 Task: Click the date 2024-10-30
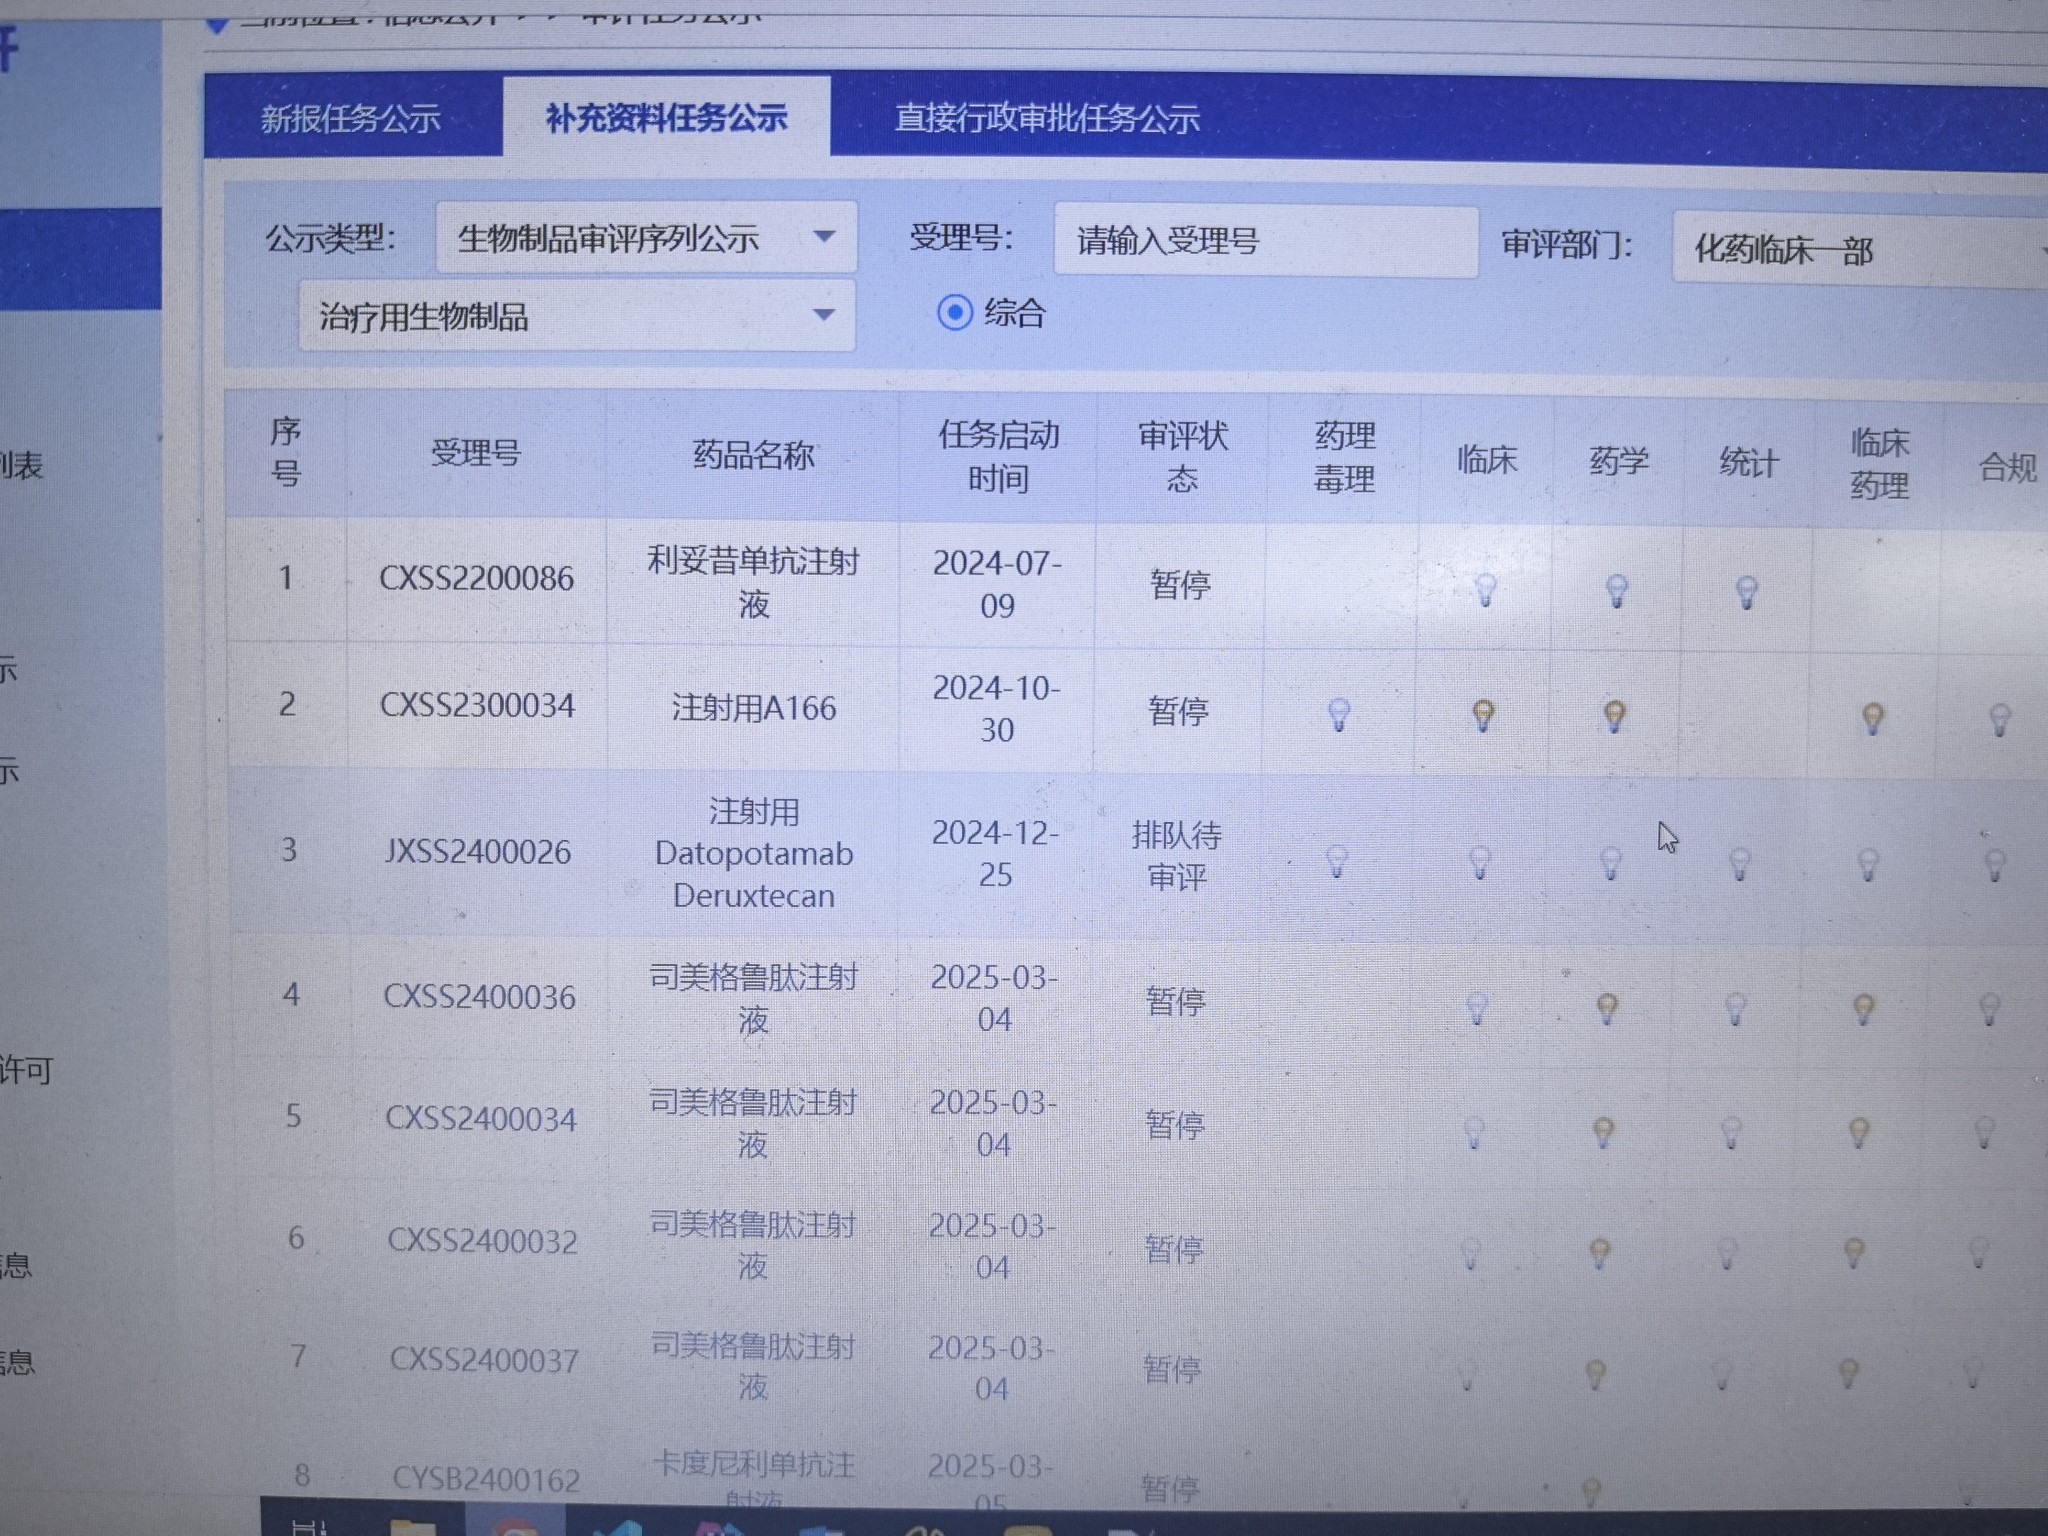coord(996,709)
